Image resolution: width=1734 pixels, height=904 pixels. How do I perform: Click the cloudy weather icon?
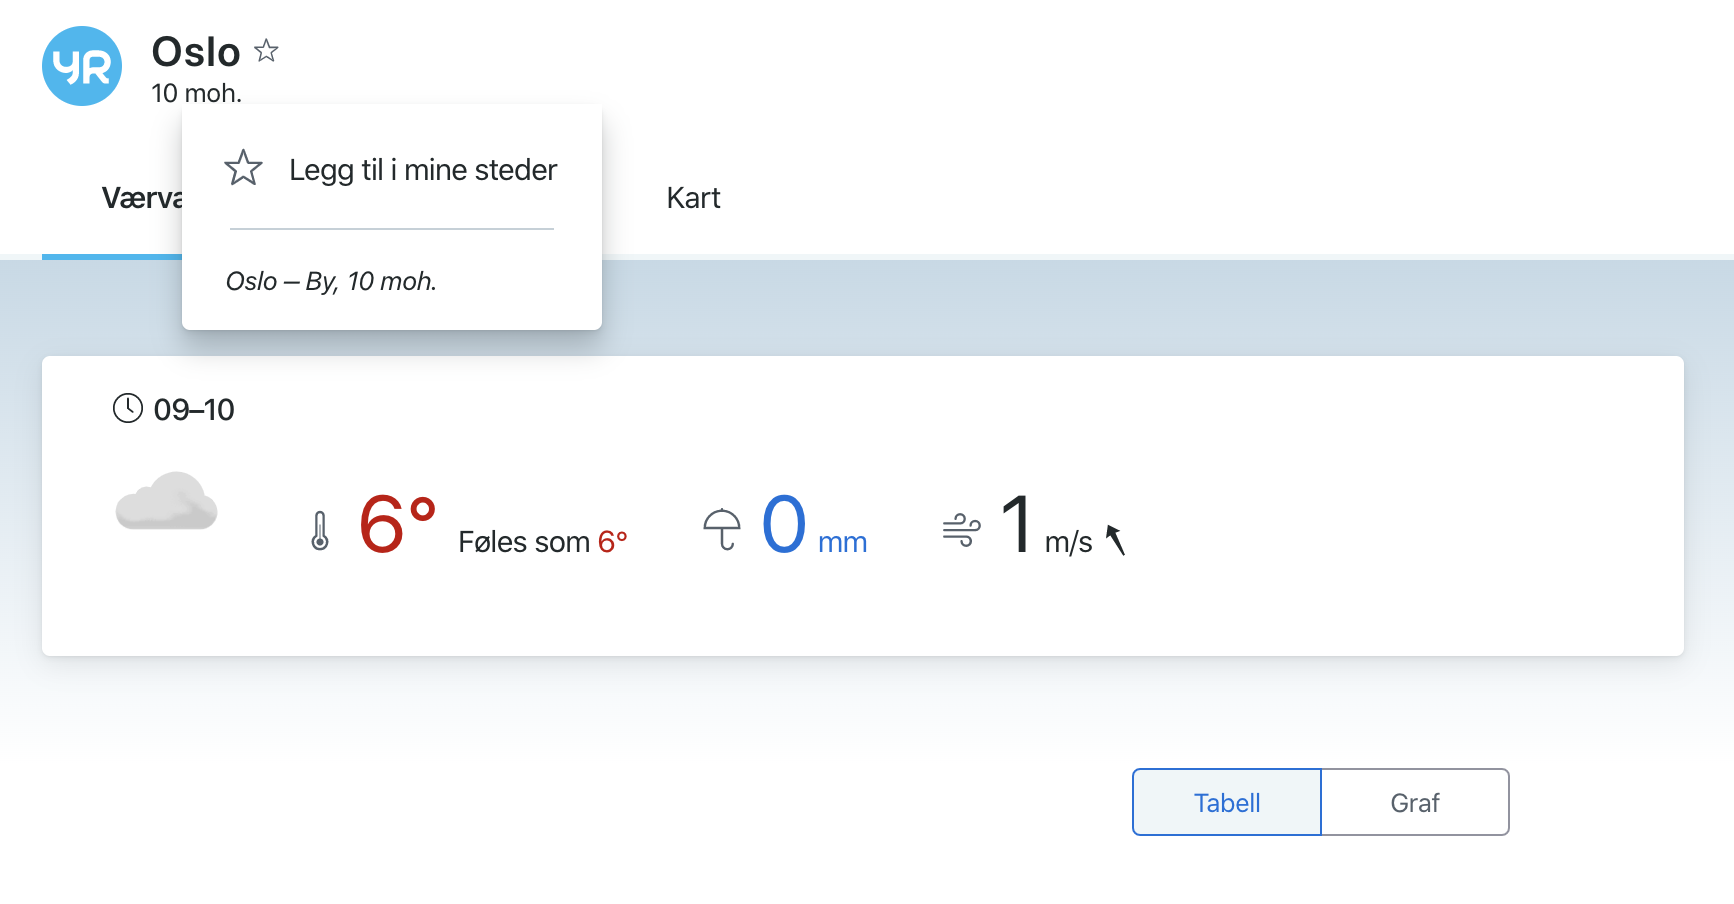[x=166, y=501]
